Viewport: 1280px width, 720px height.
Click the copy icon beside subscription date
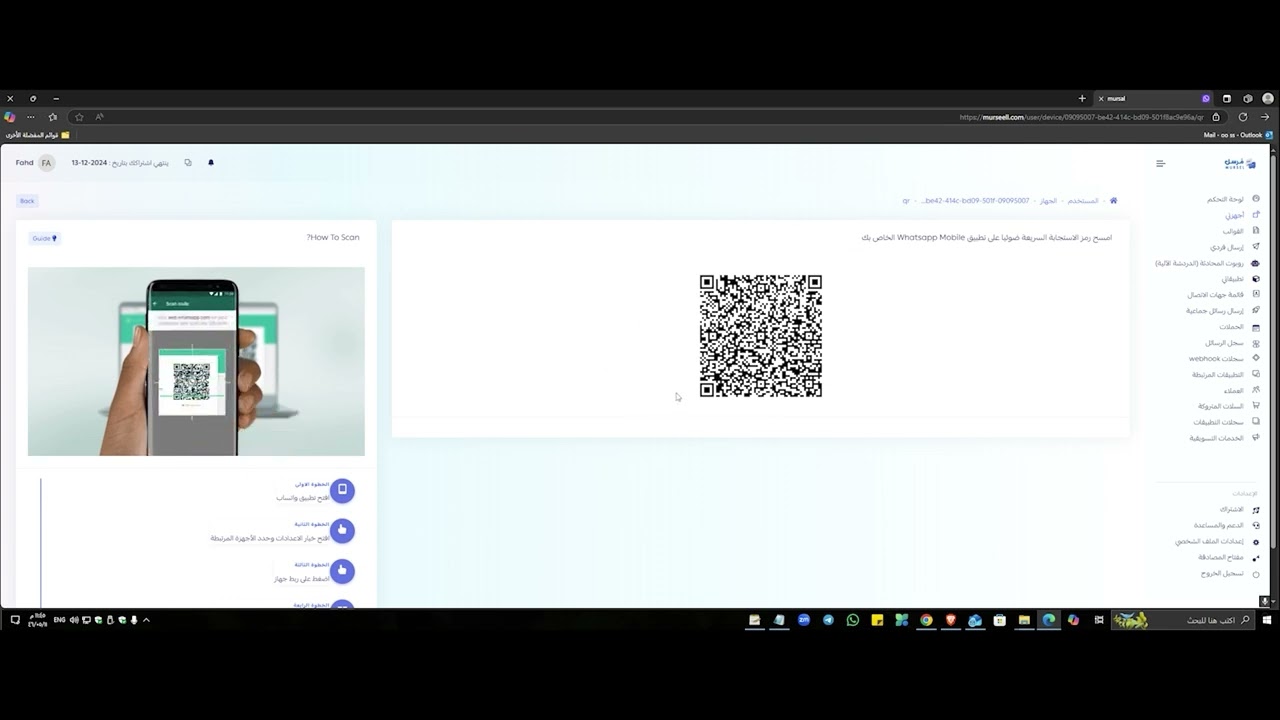[187, 162]
